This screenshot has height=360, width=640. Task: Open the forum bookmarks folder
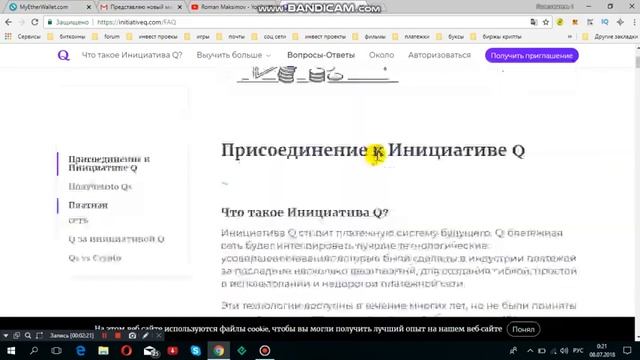tap(107, 36)
